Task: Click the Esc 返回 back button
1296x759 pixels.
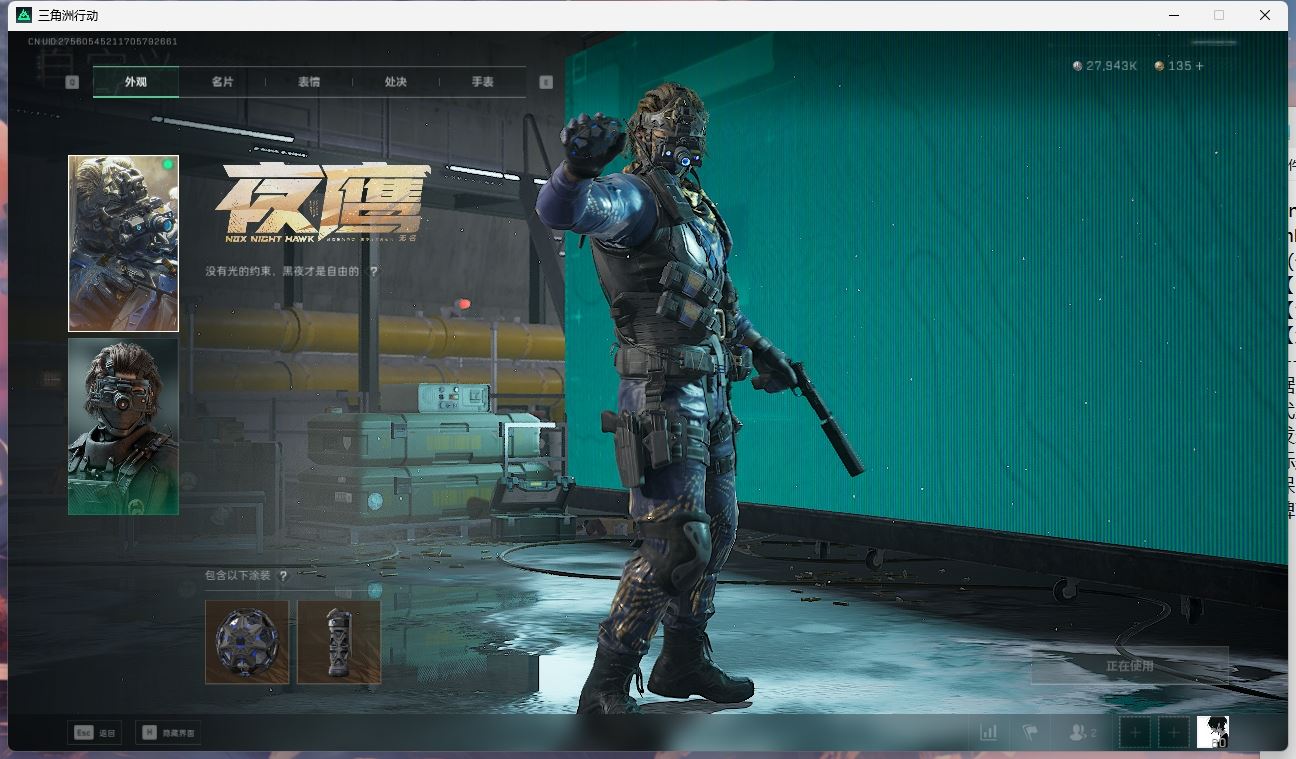Action: 96,733
